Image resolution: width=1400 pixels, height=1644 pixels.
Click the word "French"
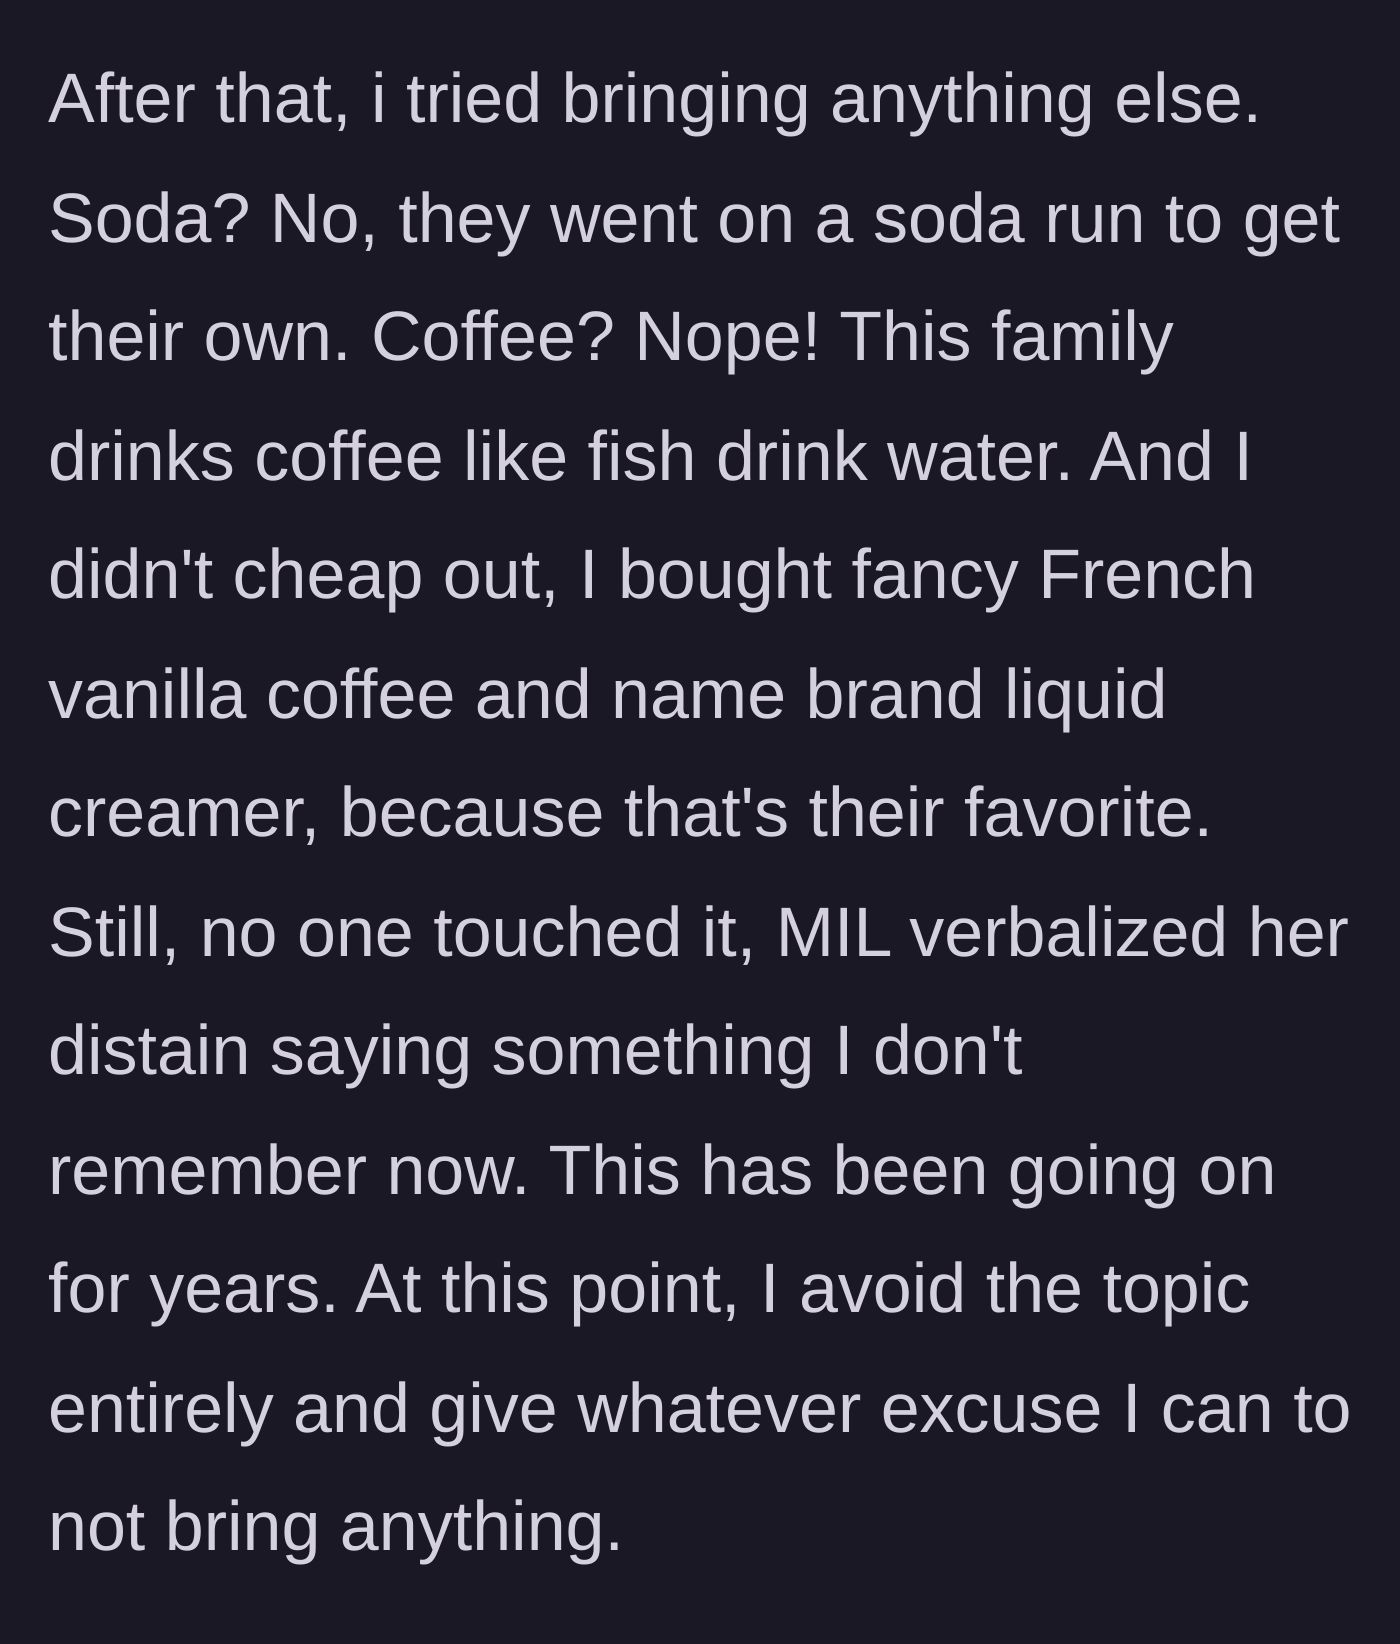point(1147,575)
